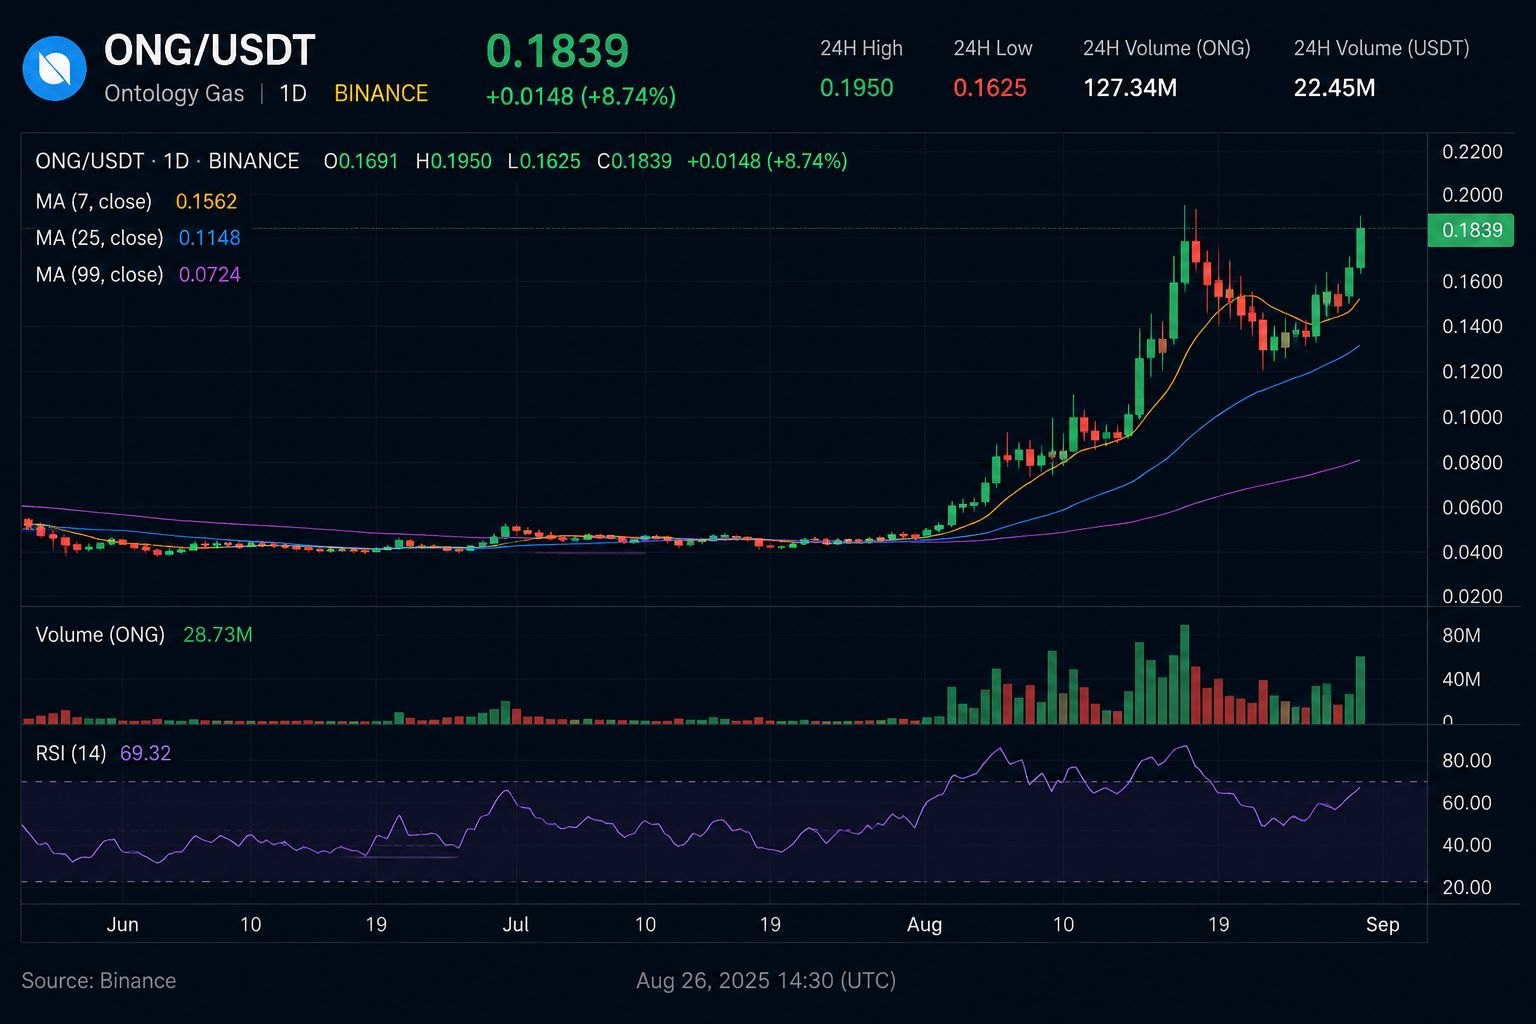Click the 80M volume axis label
This screenshot has height=1024, width=1536.
pyautogui.click(x=1461, y=636)
